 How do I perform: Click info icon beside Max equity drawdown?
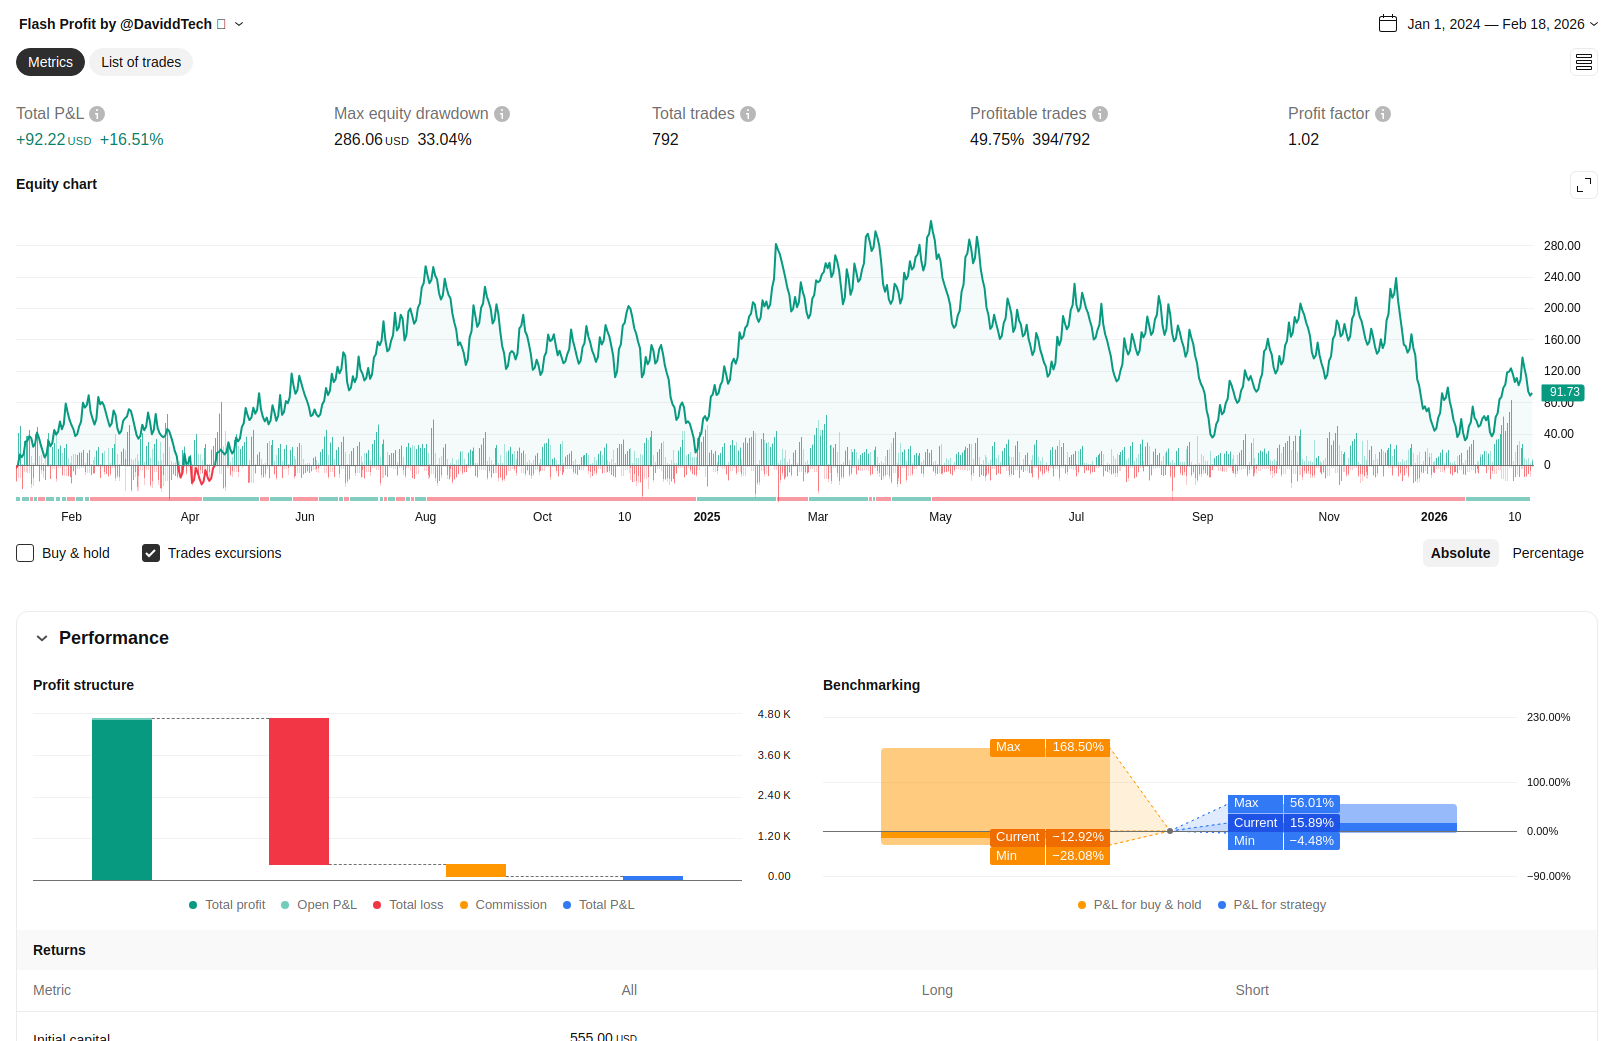tap(502, 114)
